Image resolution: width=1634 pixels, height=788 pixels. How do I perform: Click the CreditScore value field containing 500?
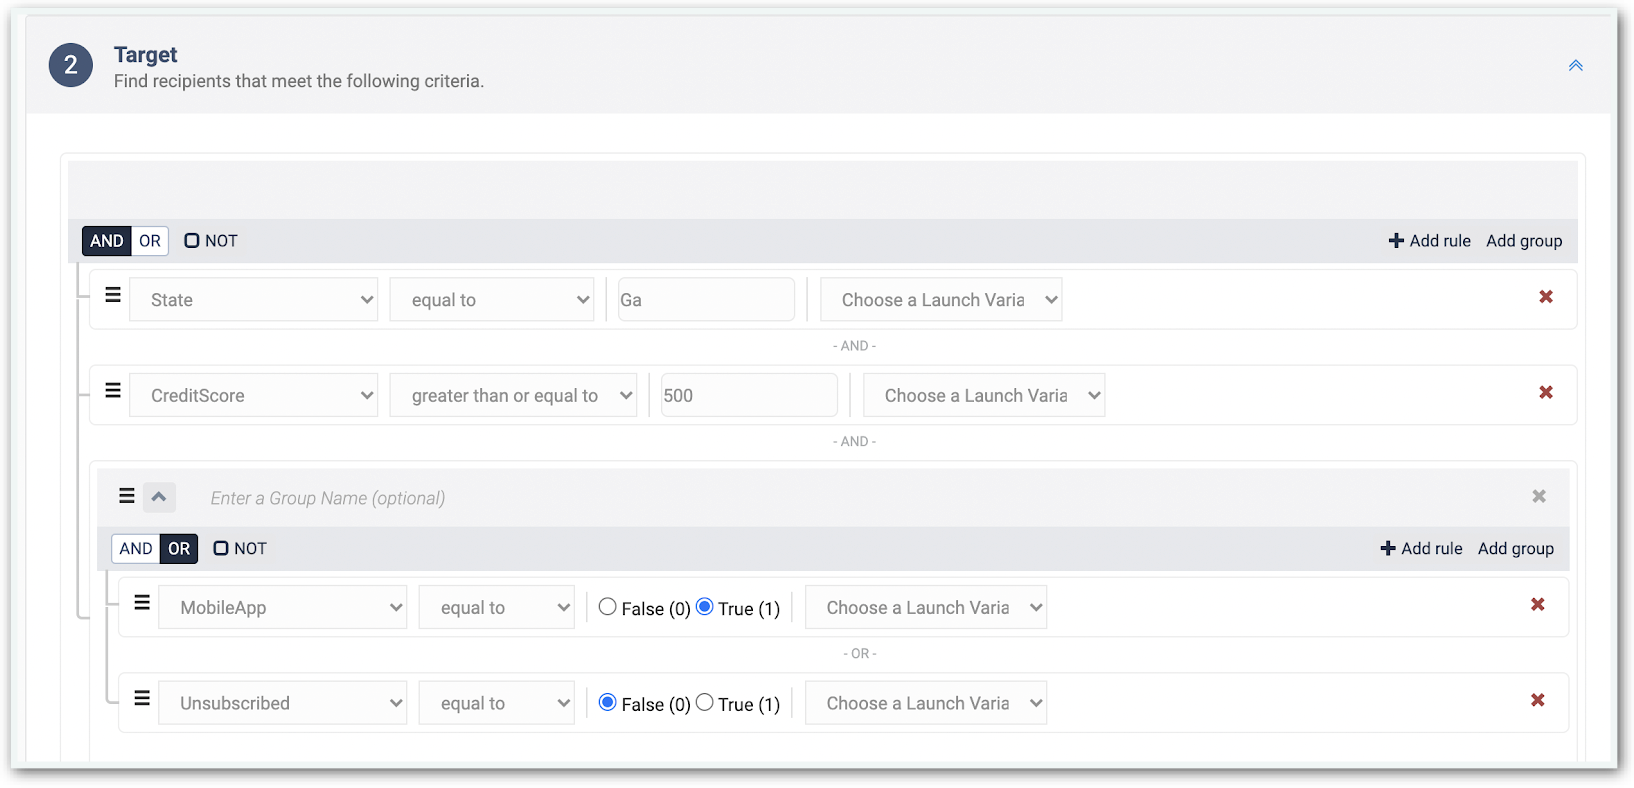coord(749,396)
